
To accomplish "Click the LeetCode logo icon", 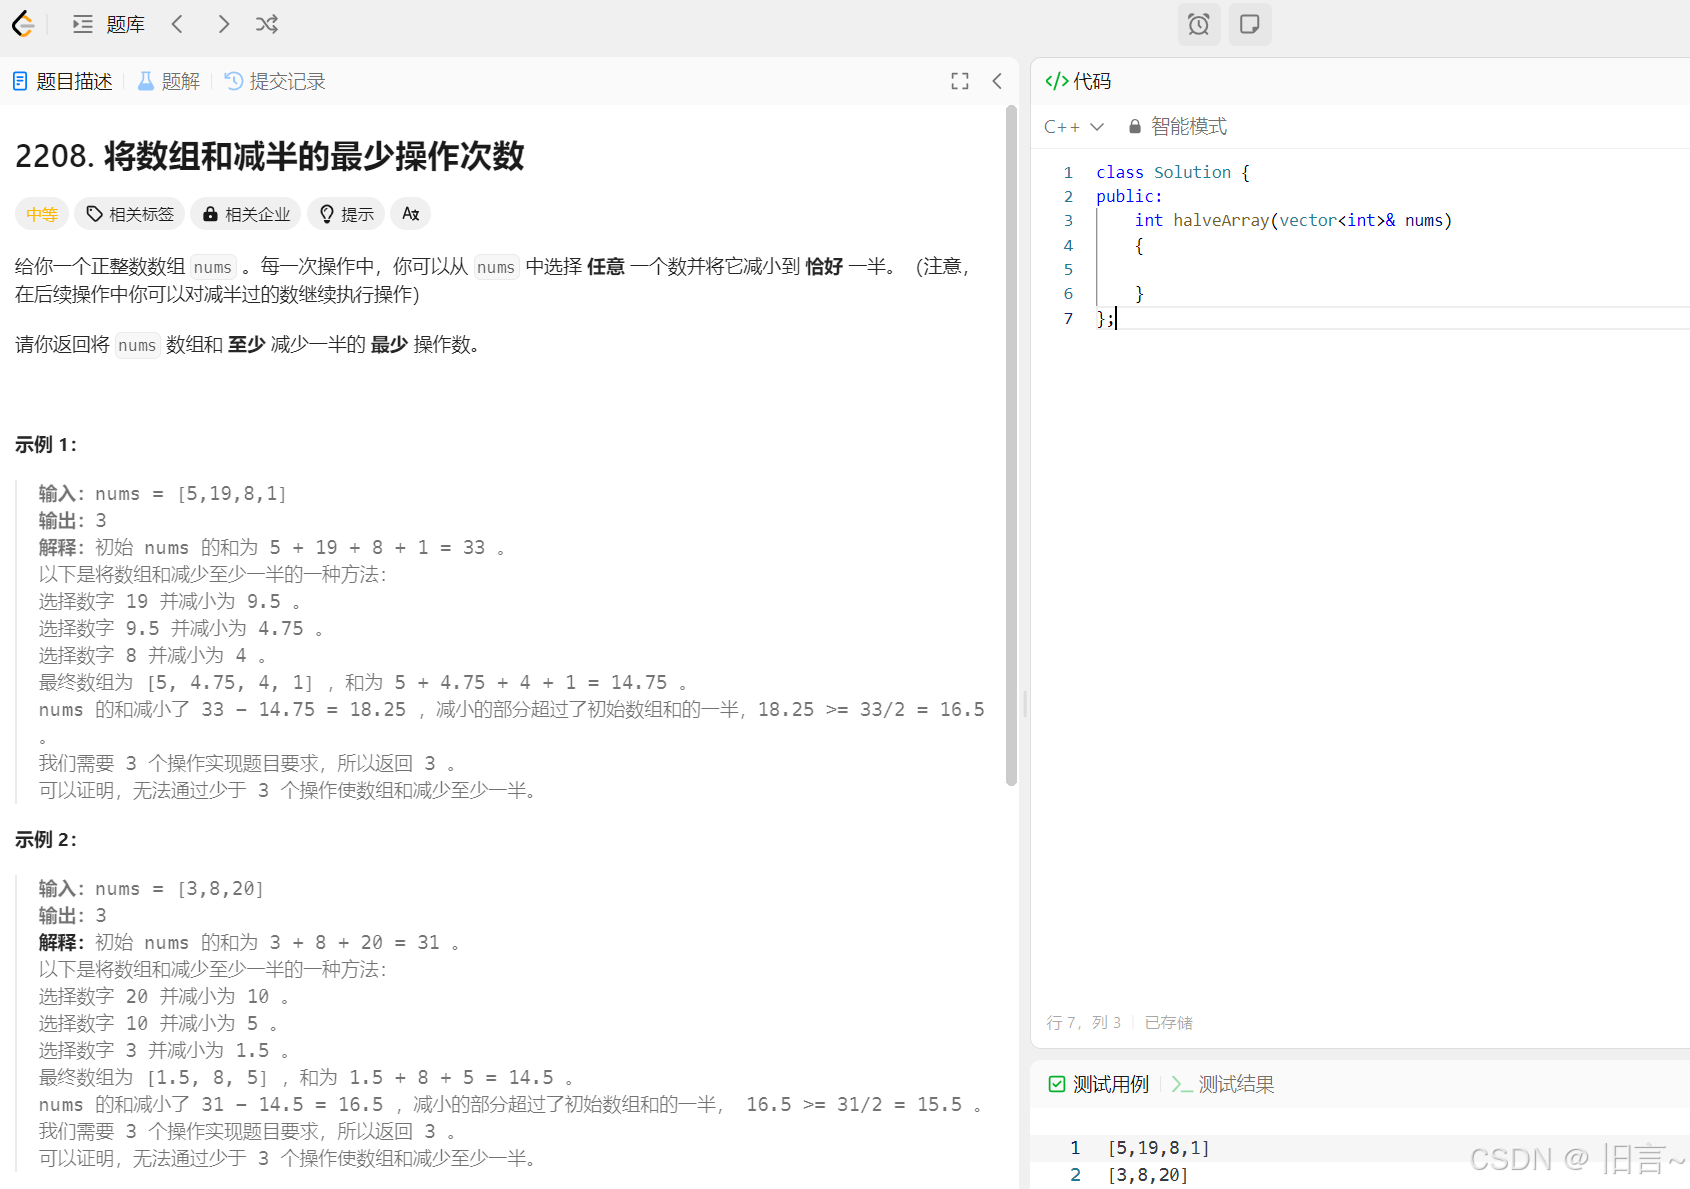I will pos(22,24).
